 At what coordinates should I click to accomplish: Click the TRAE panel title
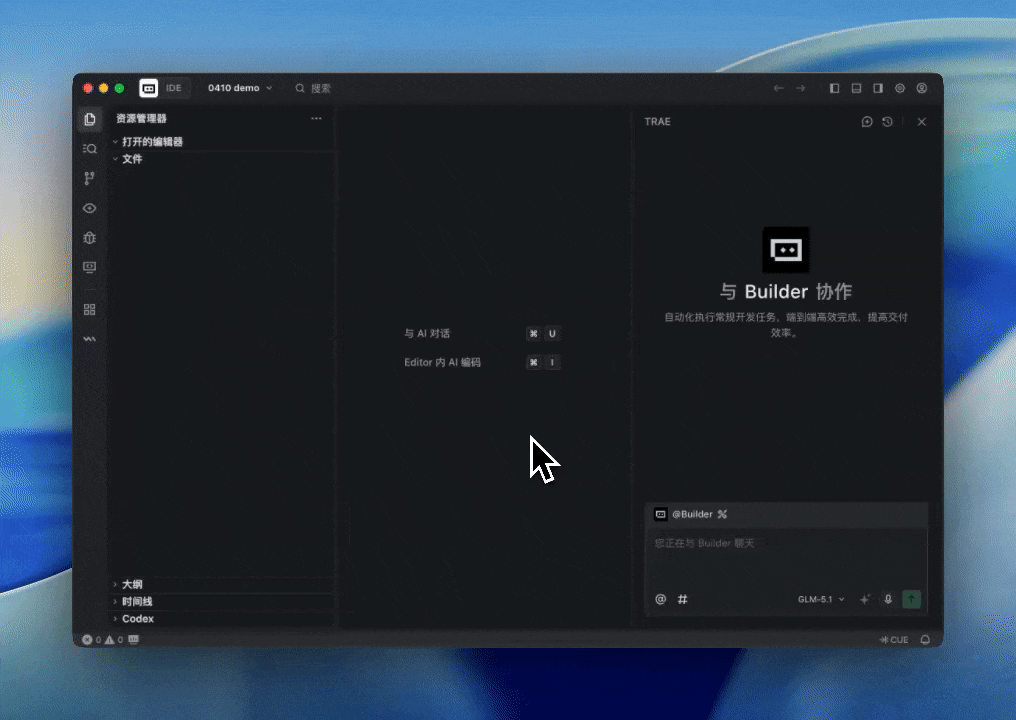click(658, 122)
